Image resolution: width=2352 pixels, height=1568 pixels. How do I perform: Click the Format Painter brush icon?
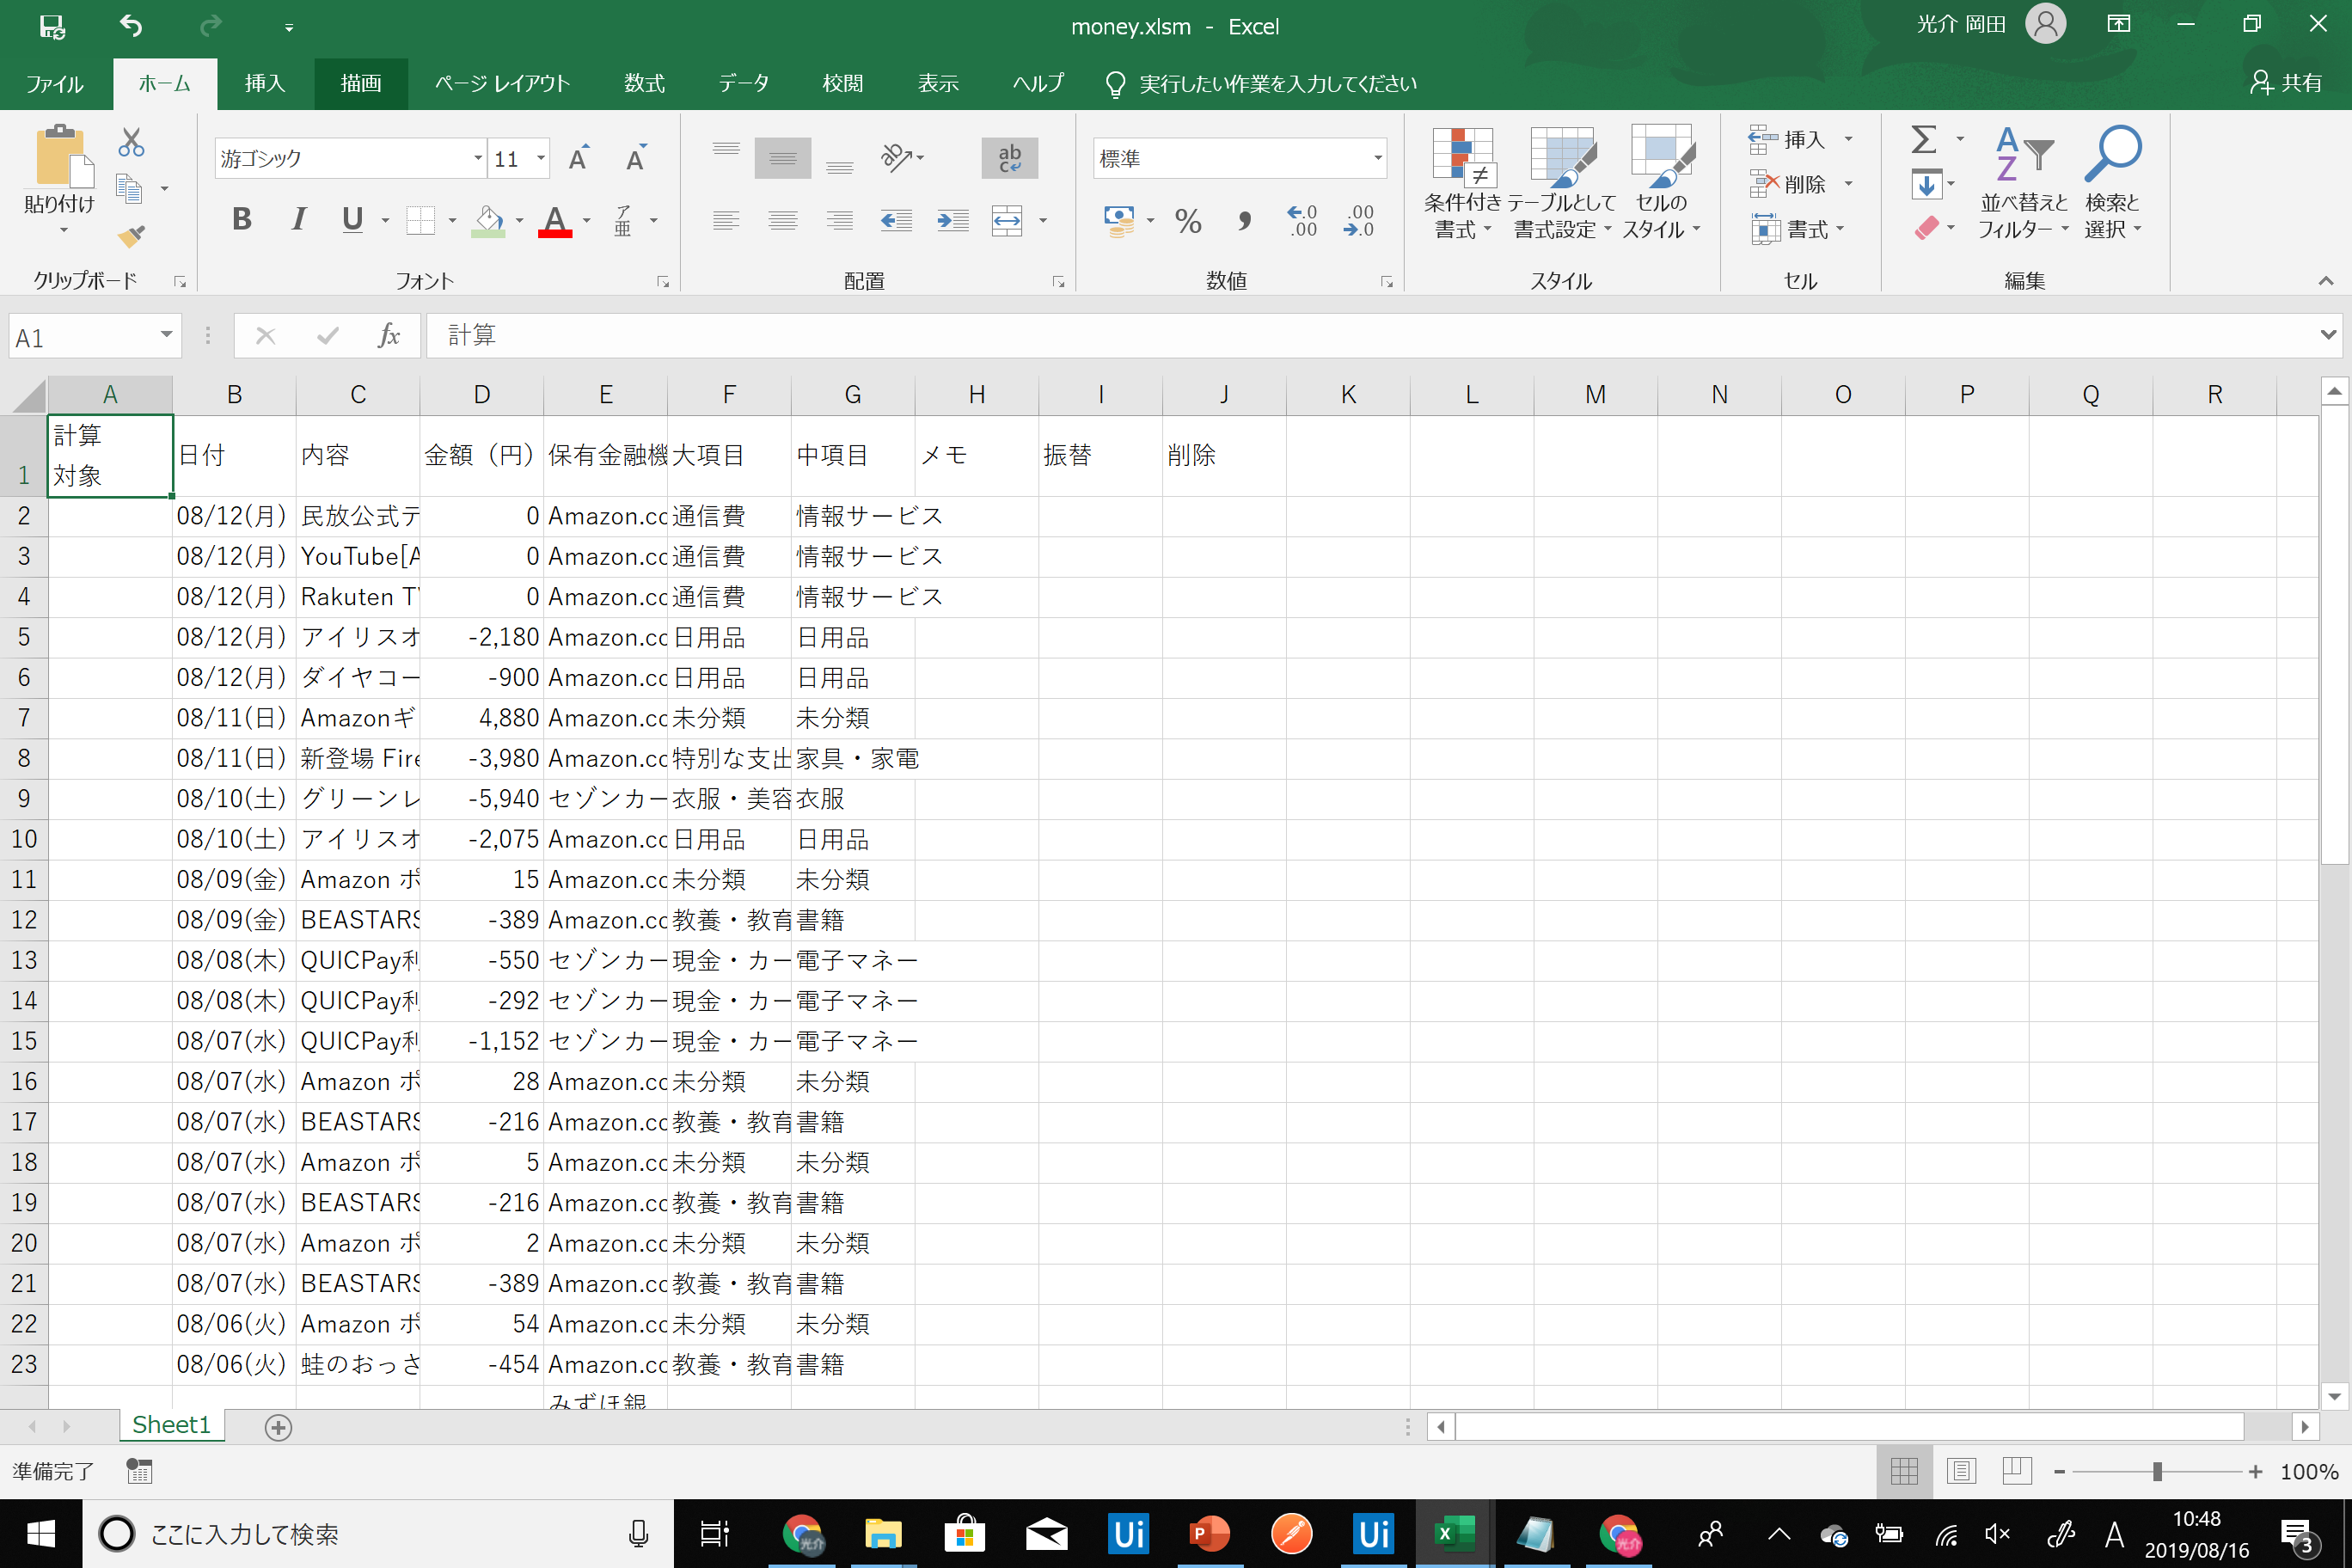131,236
